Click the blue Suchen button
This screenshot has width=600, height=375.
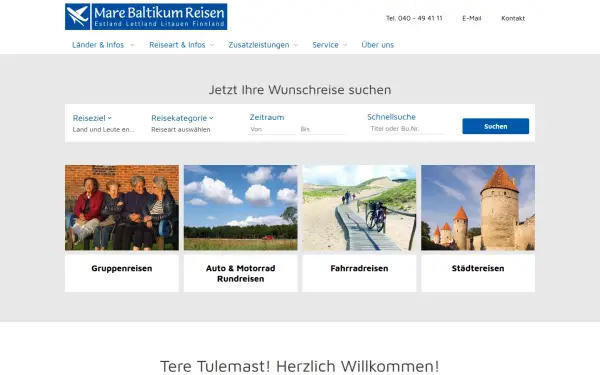click(496, 126)
